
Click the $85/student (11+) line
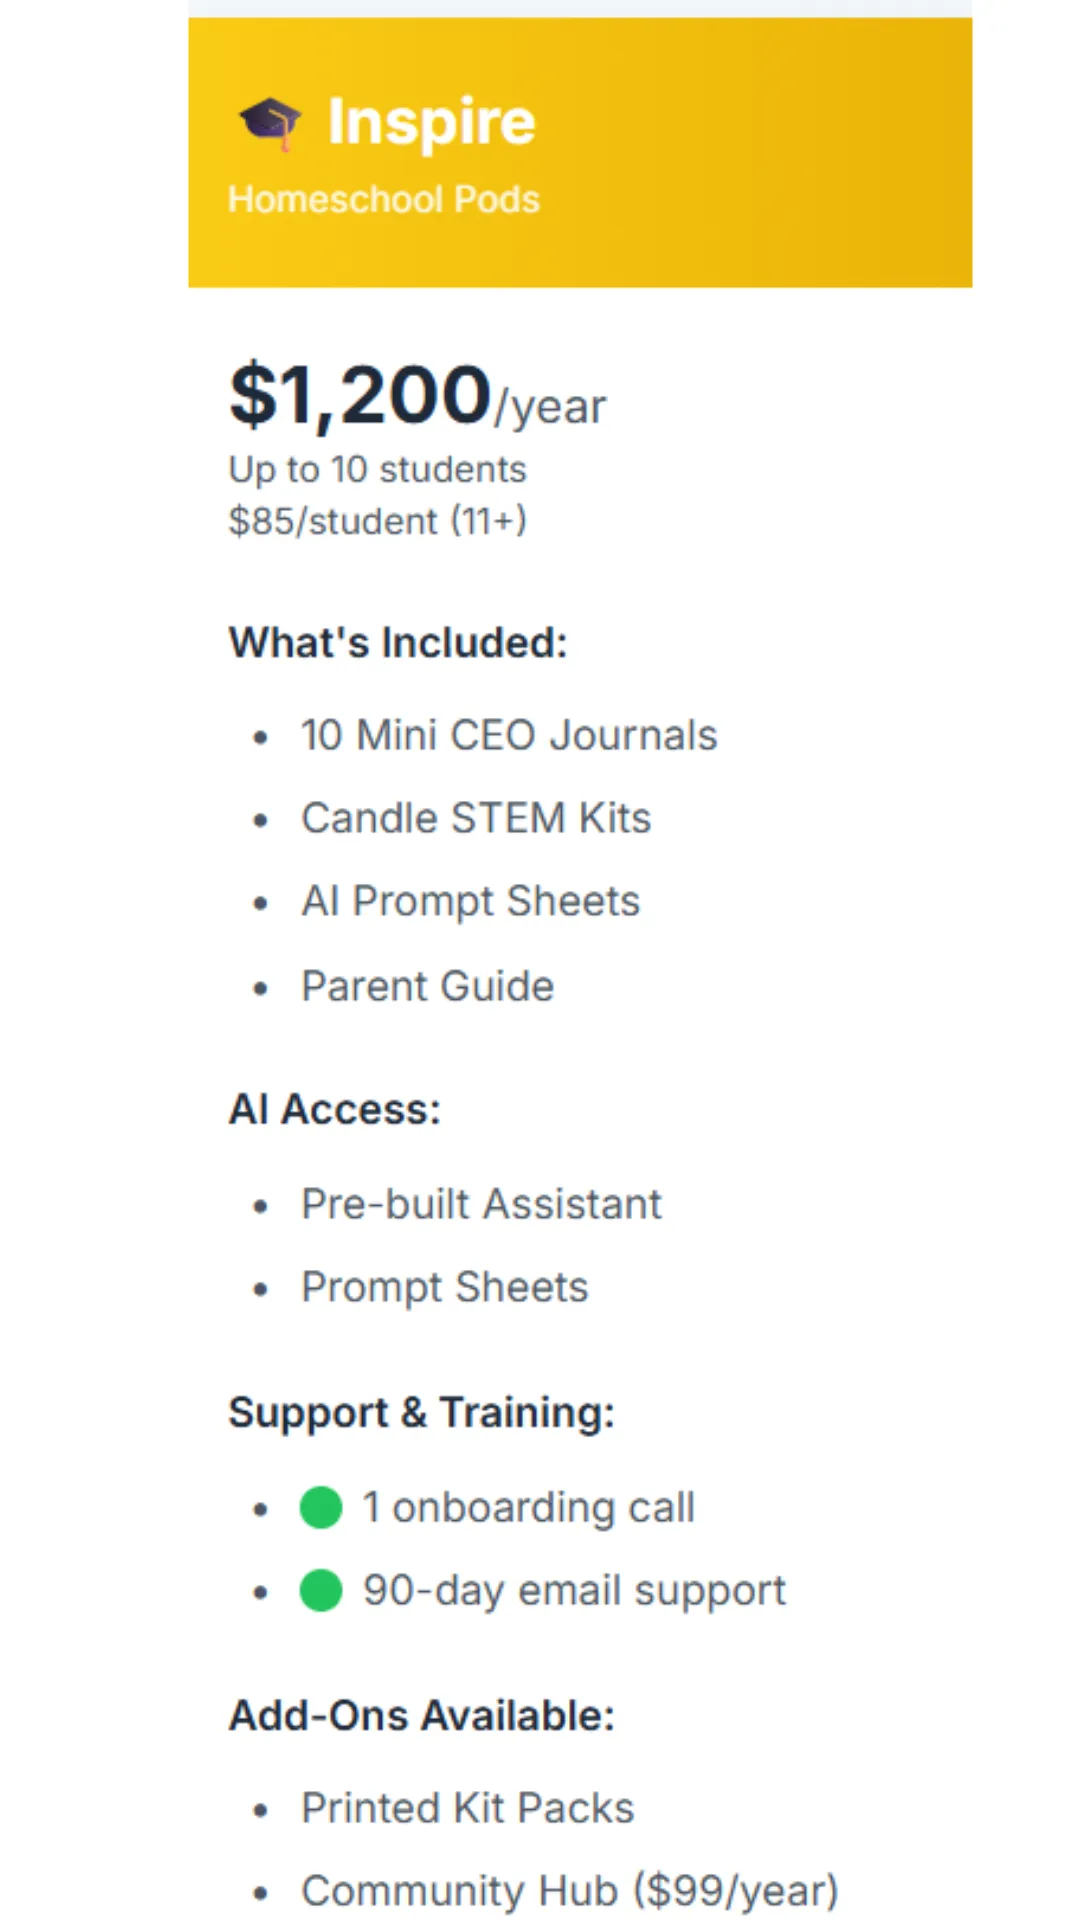378,521
